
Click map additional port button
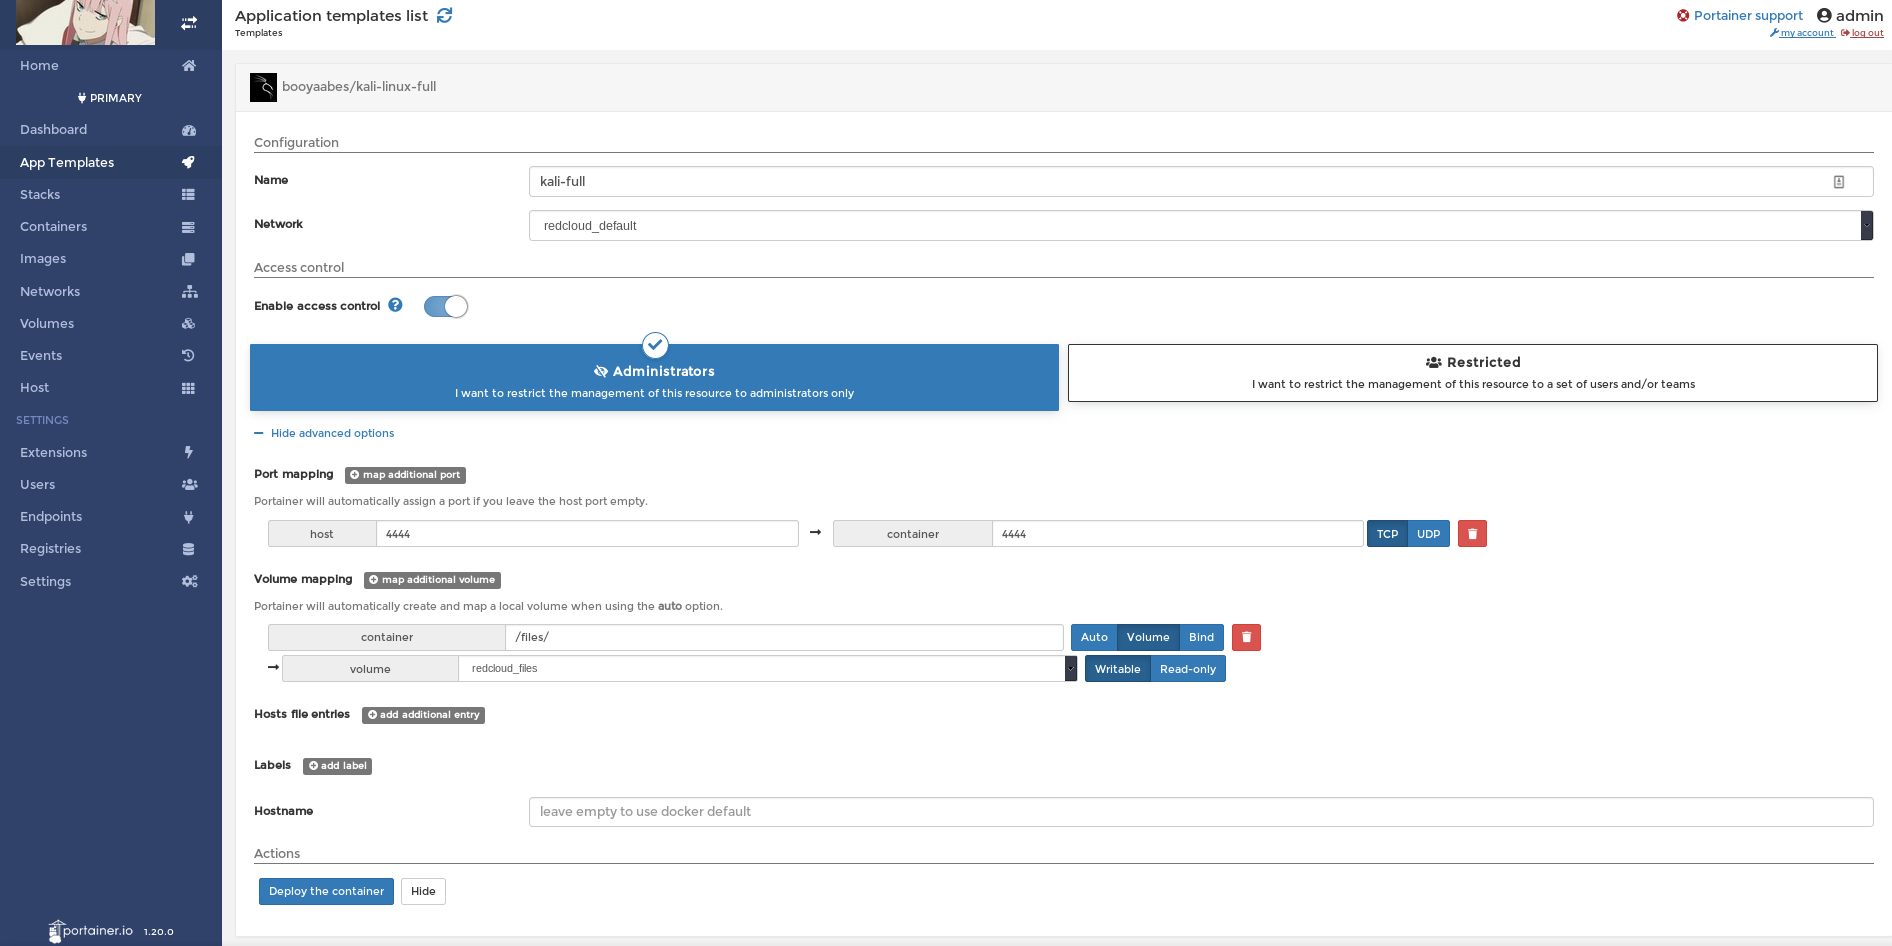[405, 475]
